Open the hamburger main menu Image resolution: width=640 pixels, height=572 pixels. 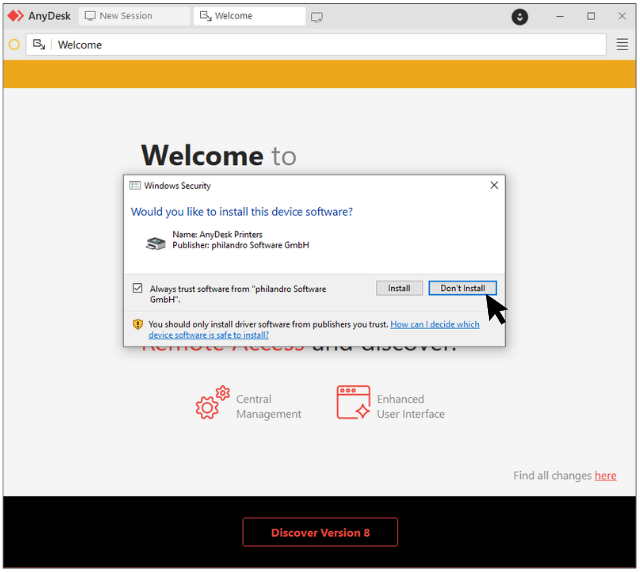(622, 45)
